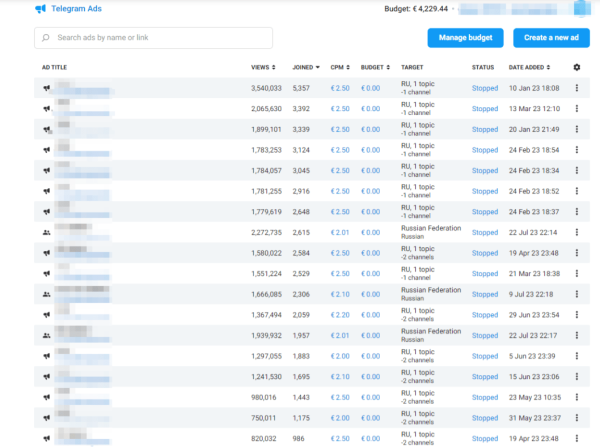Click the people icon of the 1,666,085 views ad
600x447 pixels.
coord(46,294)
